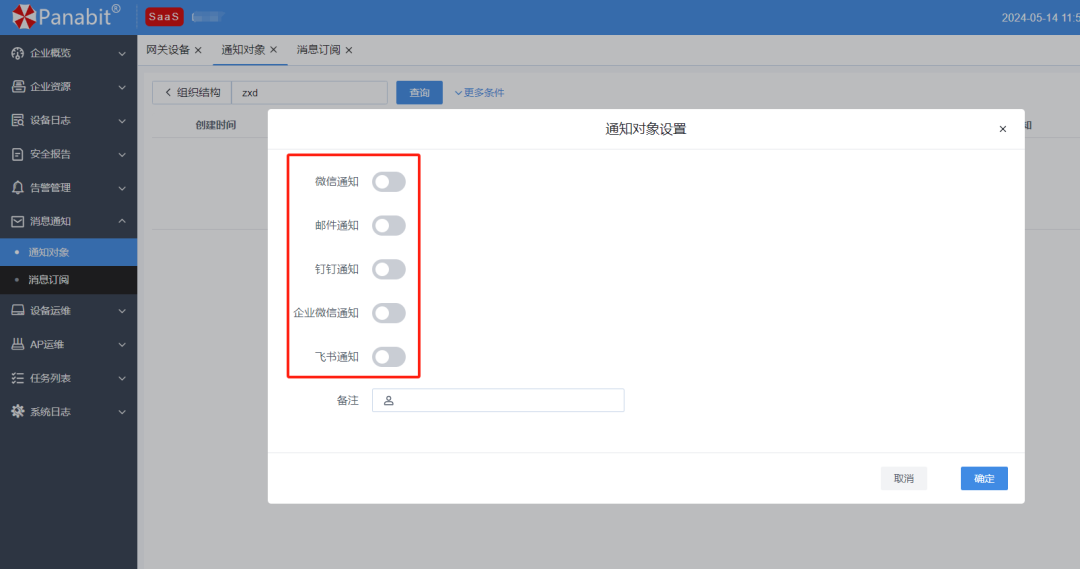Click the 安全报告 sidebar icon
This screenshot has height=569, width=1080.
tap(18, 154)
